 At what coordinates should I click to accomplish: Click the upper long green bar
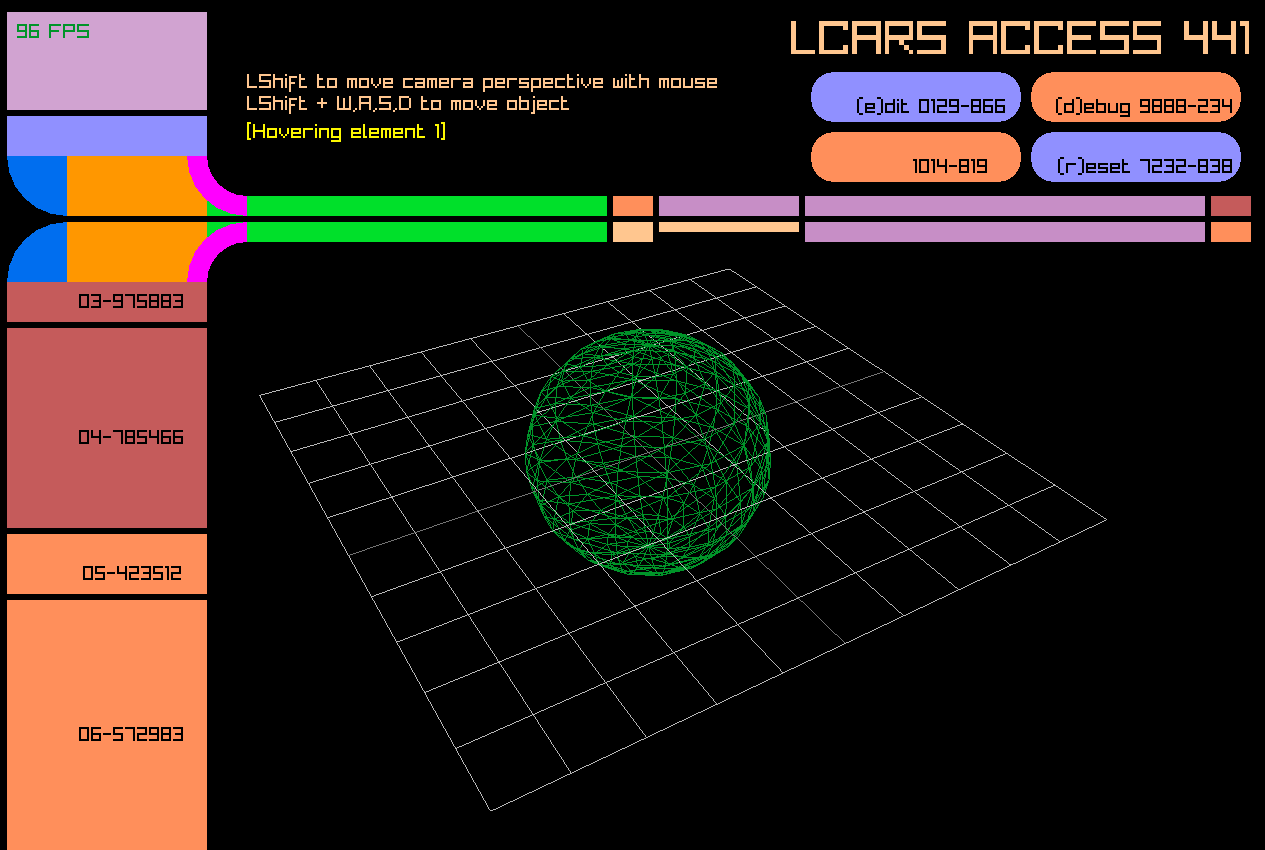pos(427,206)
